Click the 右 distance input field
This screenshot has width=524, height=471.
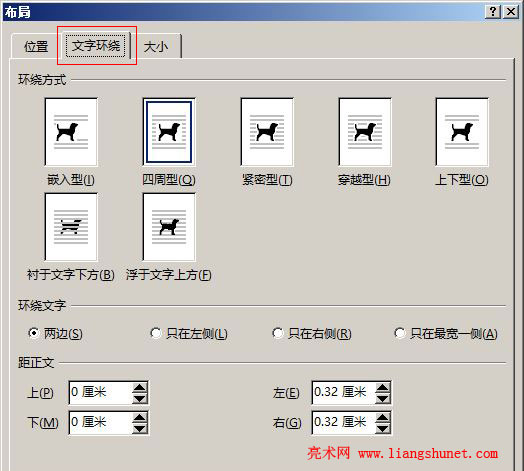point(343,423)
